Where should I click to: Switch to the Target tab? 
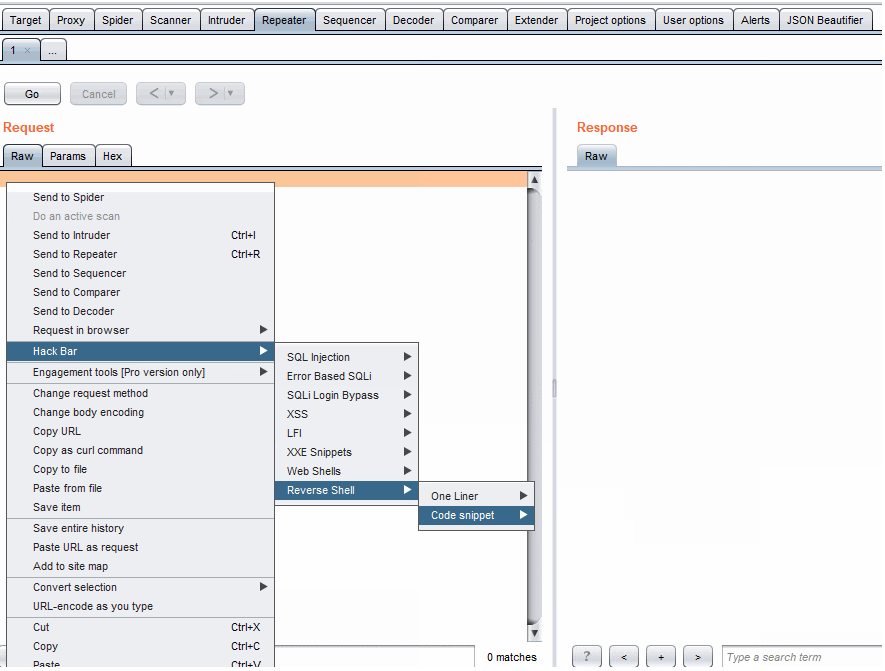coord(25,20)
